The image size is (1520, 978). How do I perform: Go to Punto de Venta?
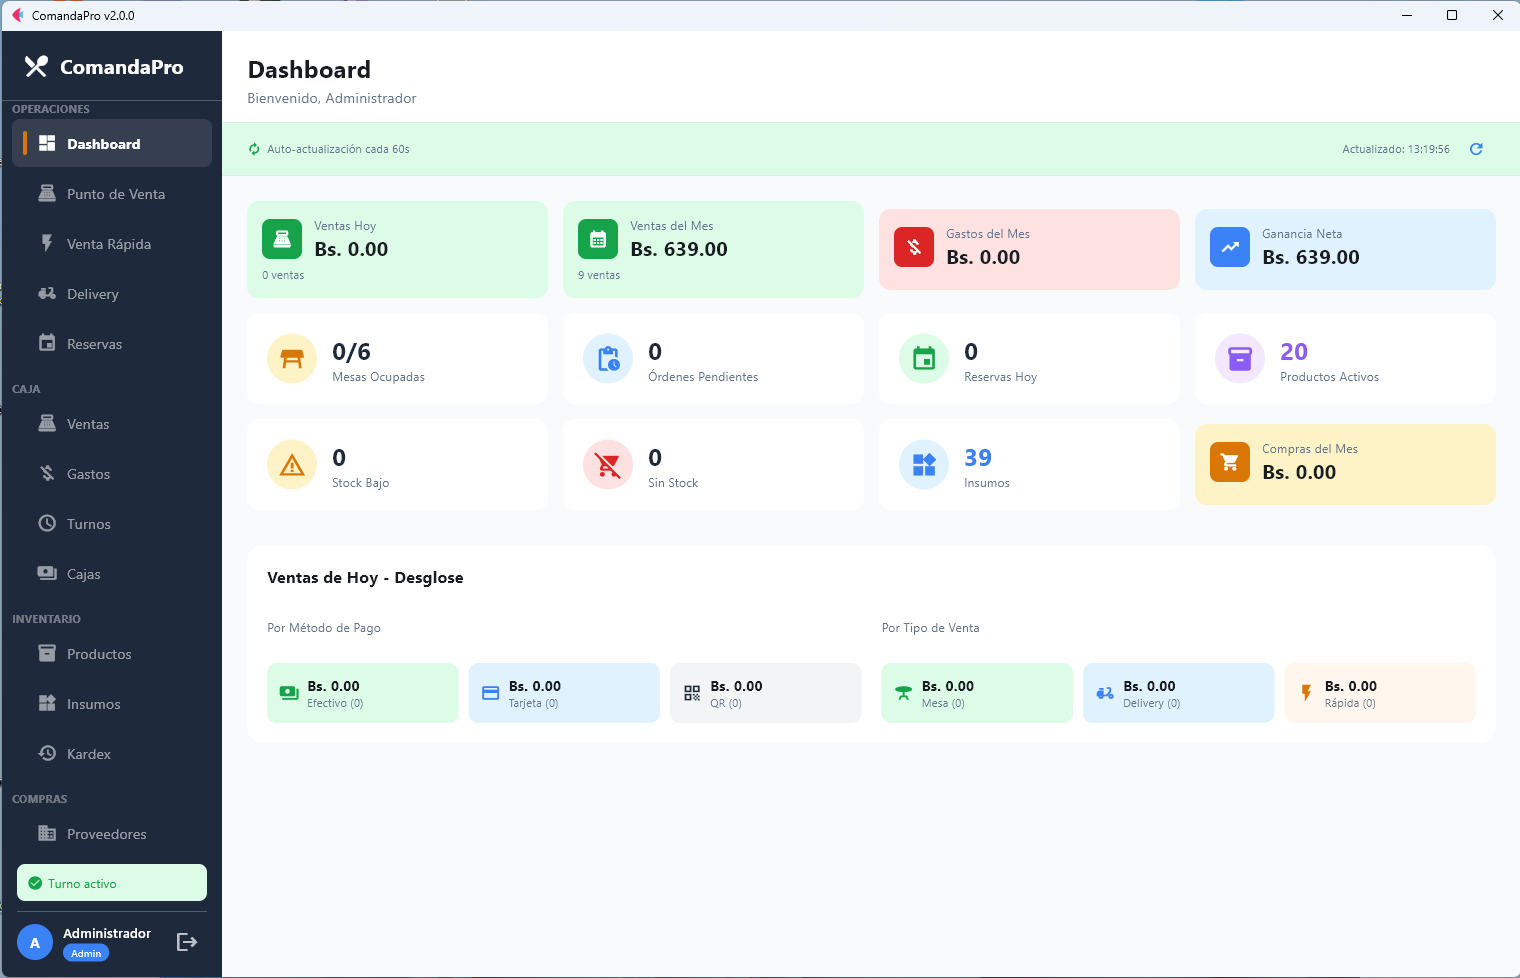(112, 193)
